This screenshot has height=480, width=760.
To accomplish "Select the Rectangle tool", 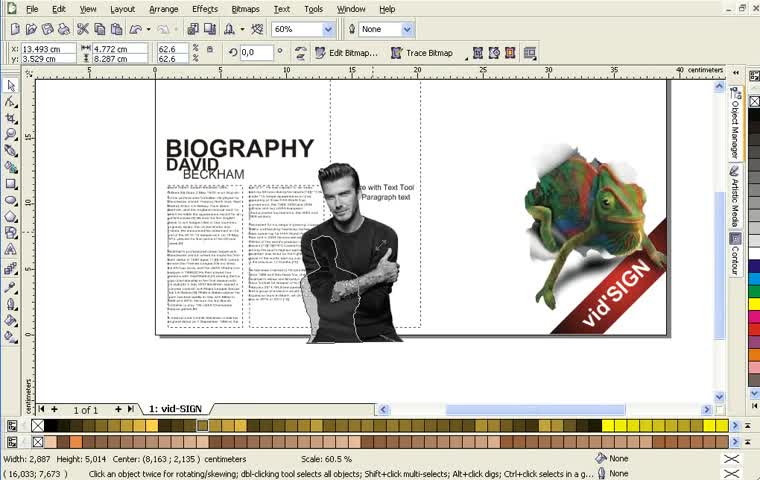I will [x=11, y=184].
